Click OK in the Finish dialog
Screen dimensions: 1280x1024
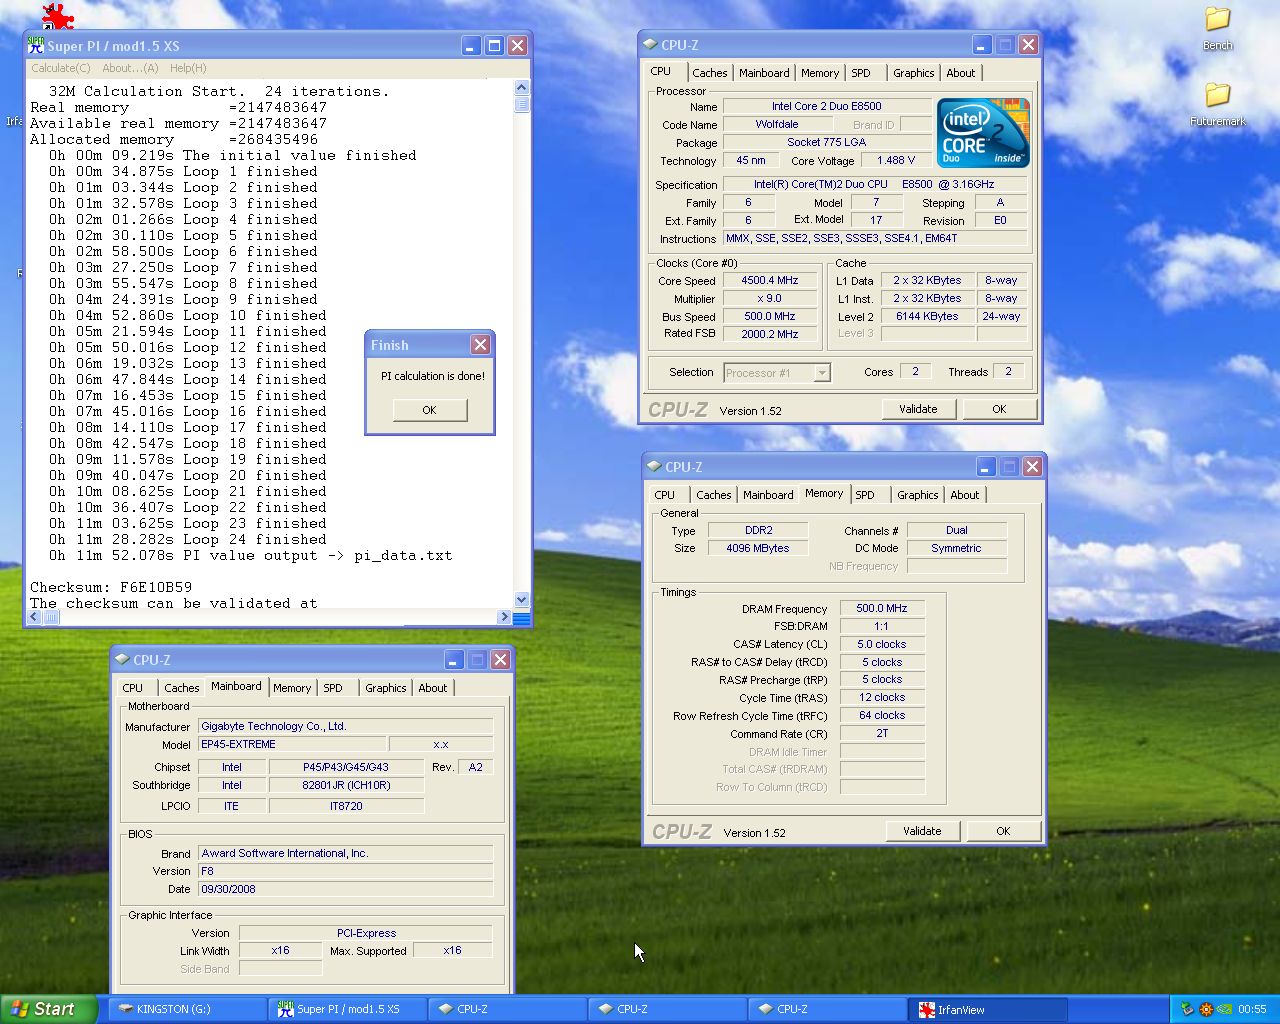pos(429,410)
